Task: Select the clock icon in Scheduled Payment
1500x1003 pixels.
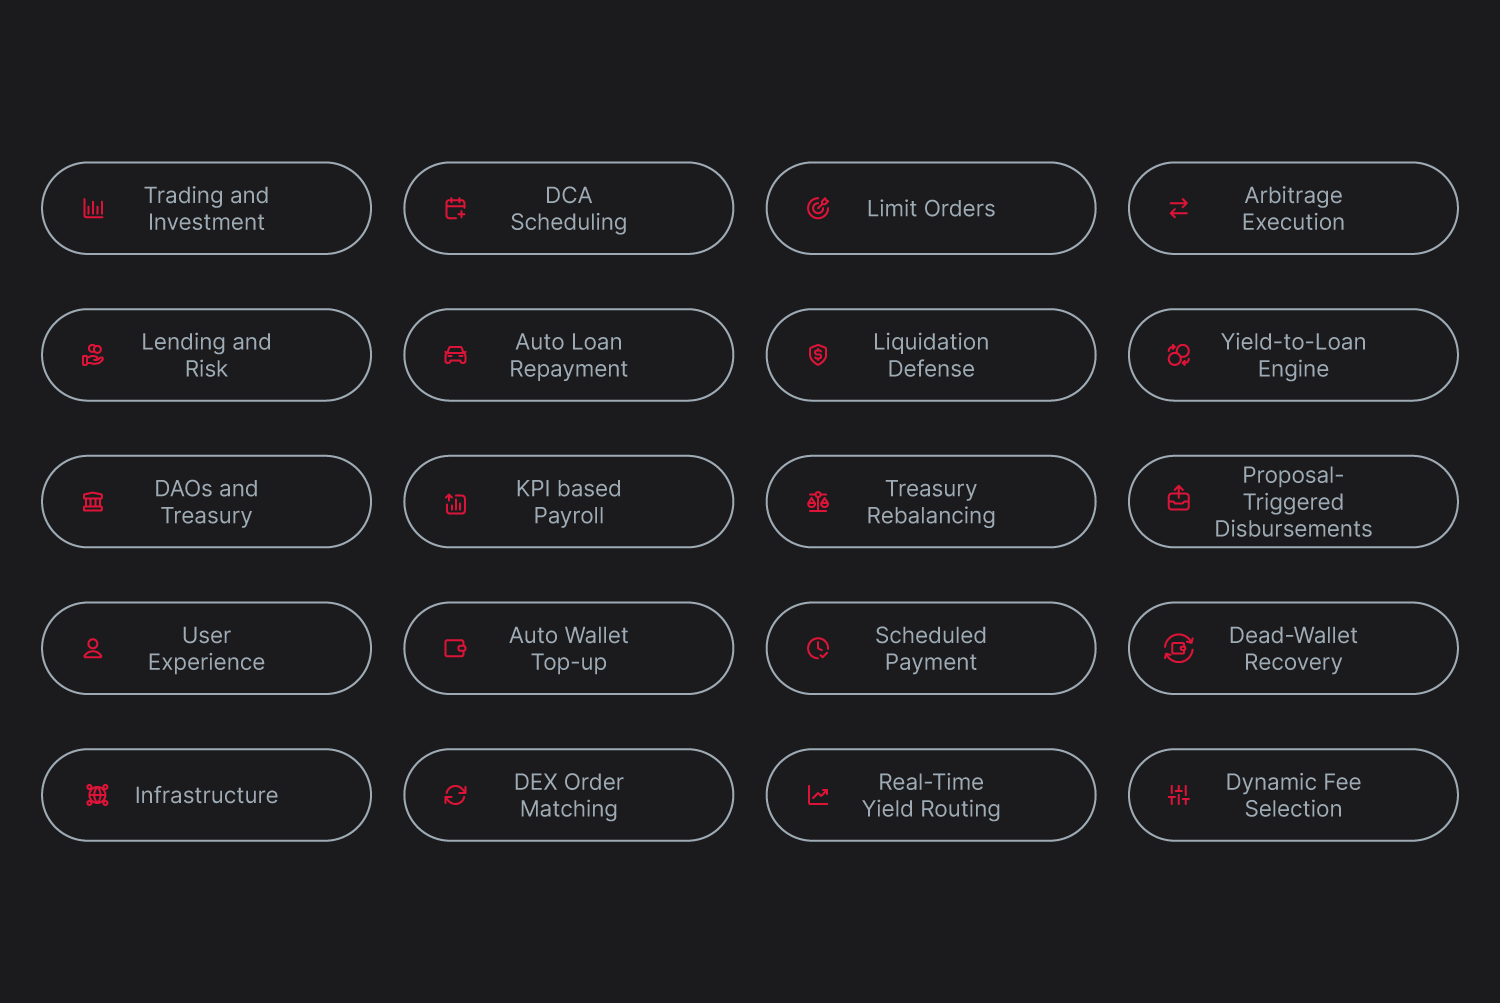Action: click(818, 648)
